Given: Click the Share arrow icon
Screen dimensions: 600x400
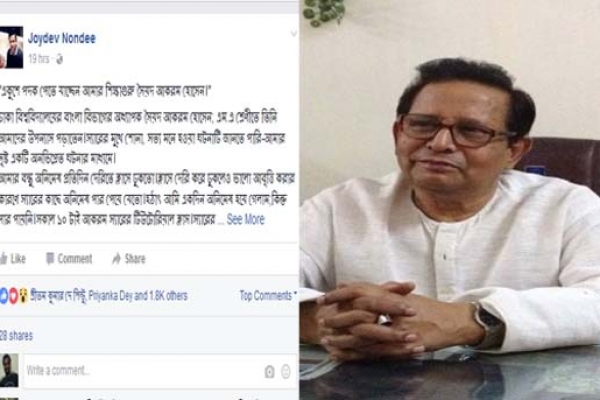Looking at the screenshot, I should click(116, 259).
